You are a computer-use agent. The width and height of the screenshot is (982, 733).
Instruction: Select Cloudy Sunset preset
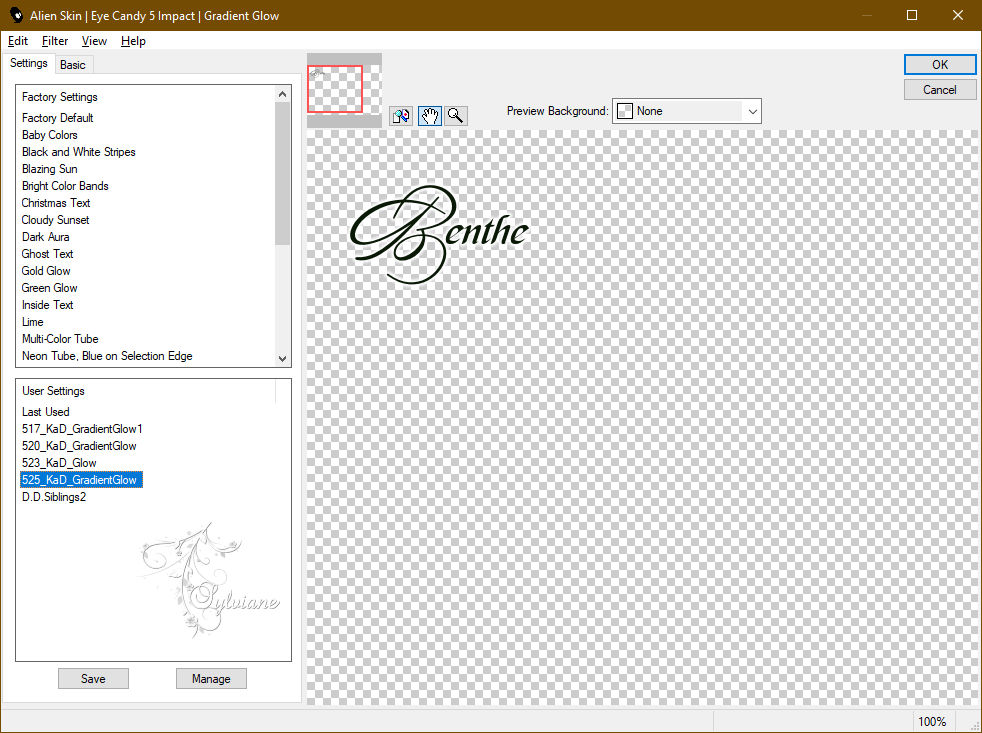pyautogui.click(x=55, y=220)
